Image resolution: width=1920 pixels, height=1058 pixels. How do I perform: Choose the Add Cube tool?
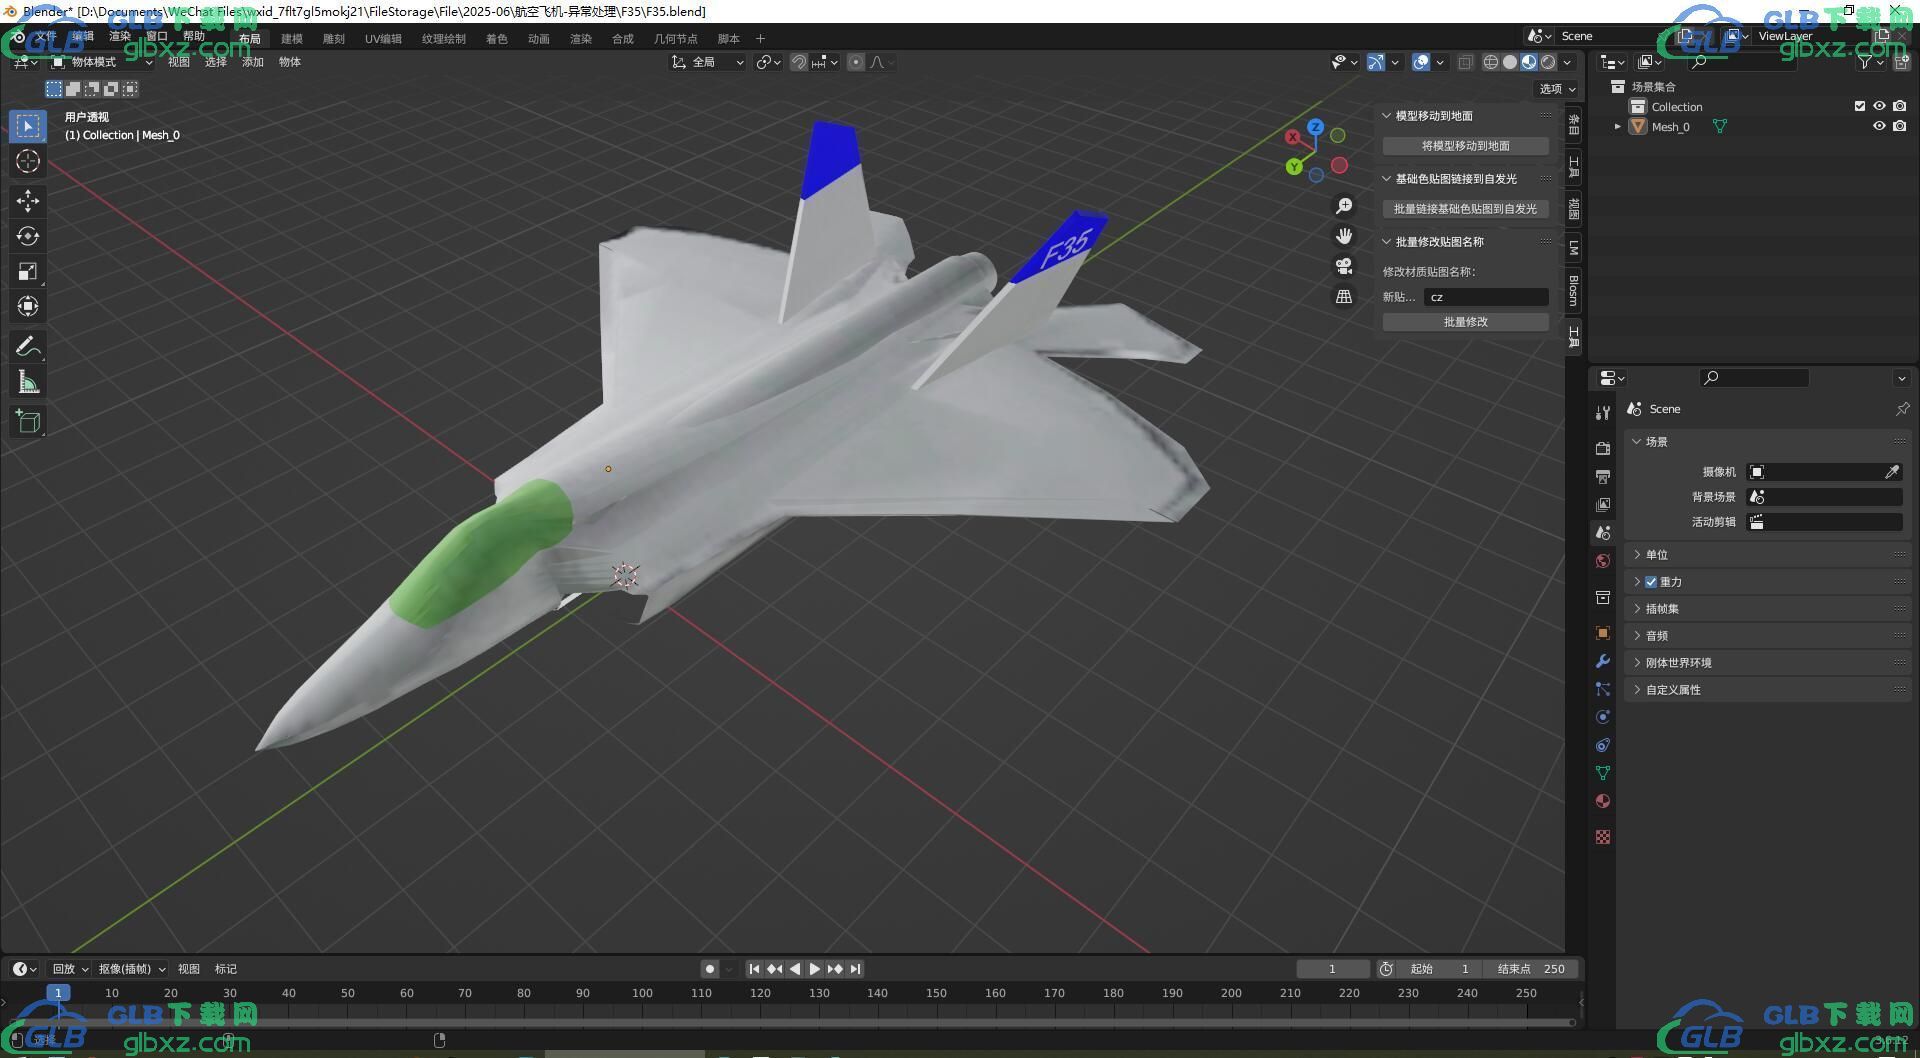(x=28, y=422)
